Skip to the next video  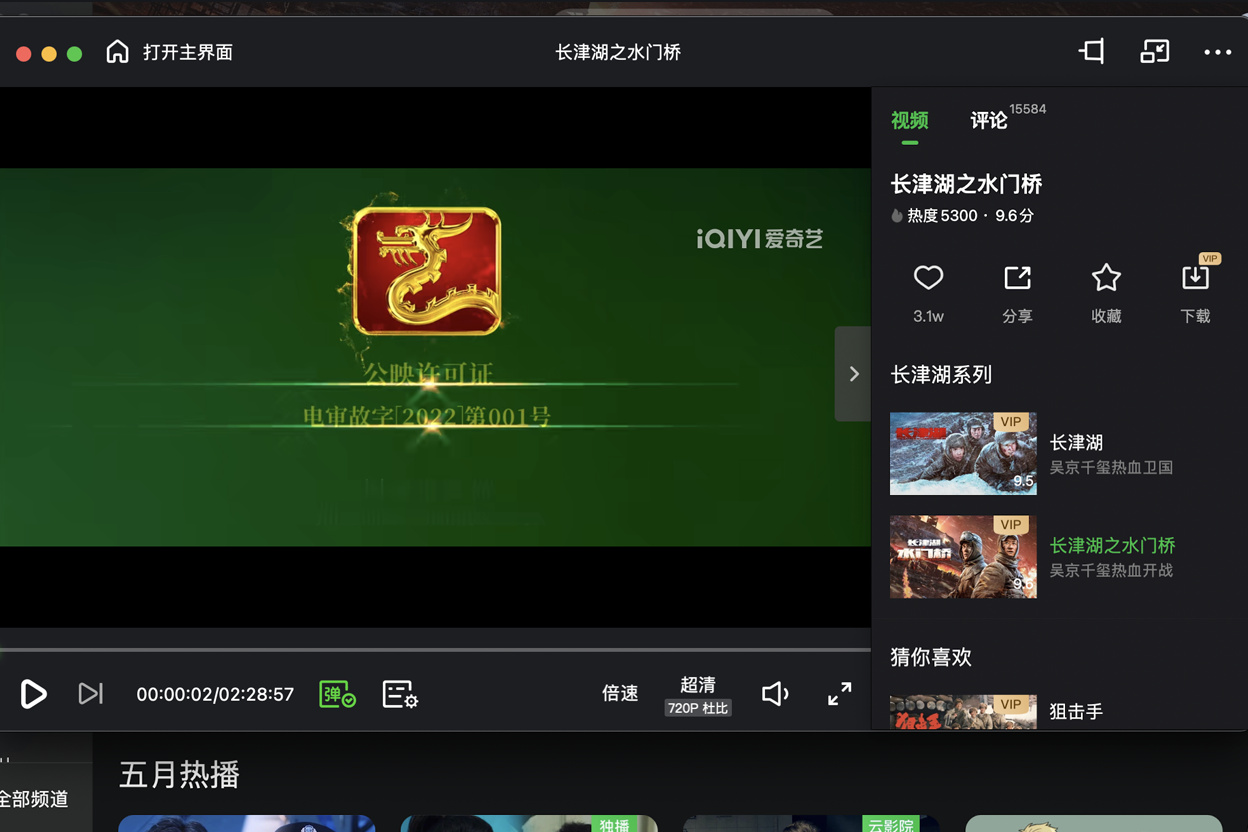click(90, 693)
